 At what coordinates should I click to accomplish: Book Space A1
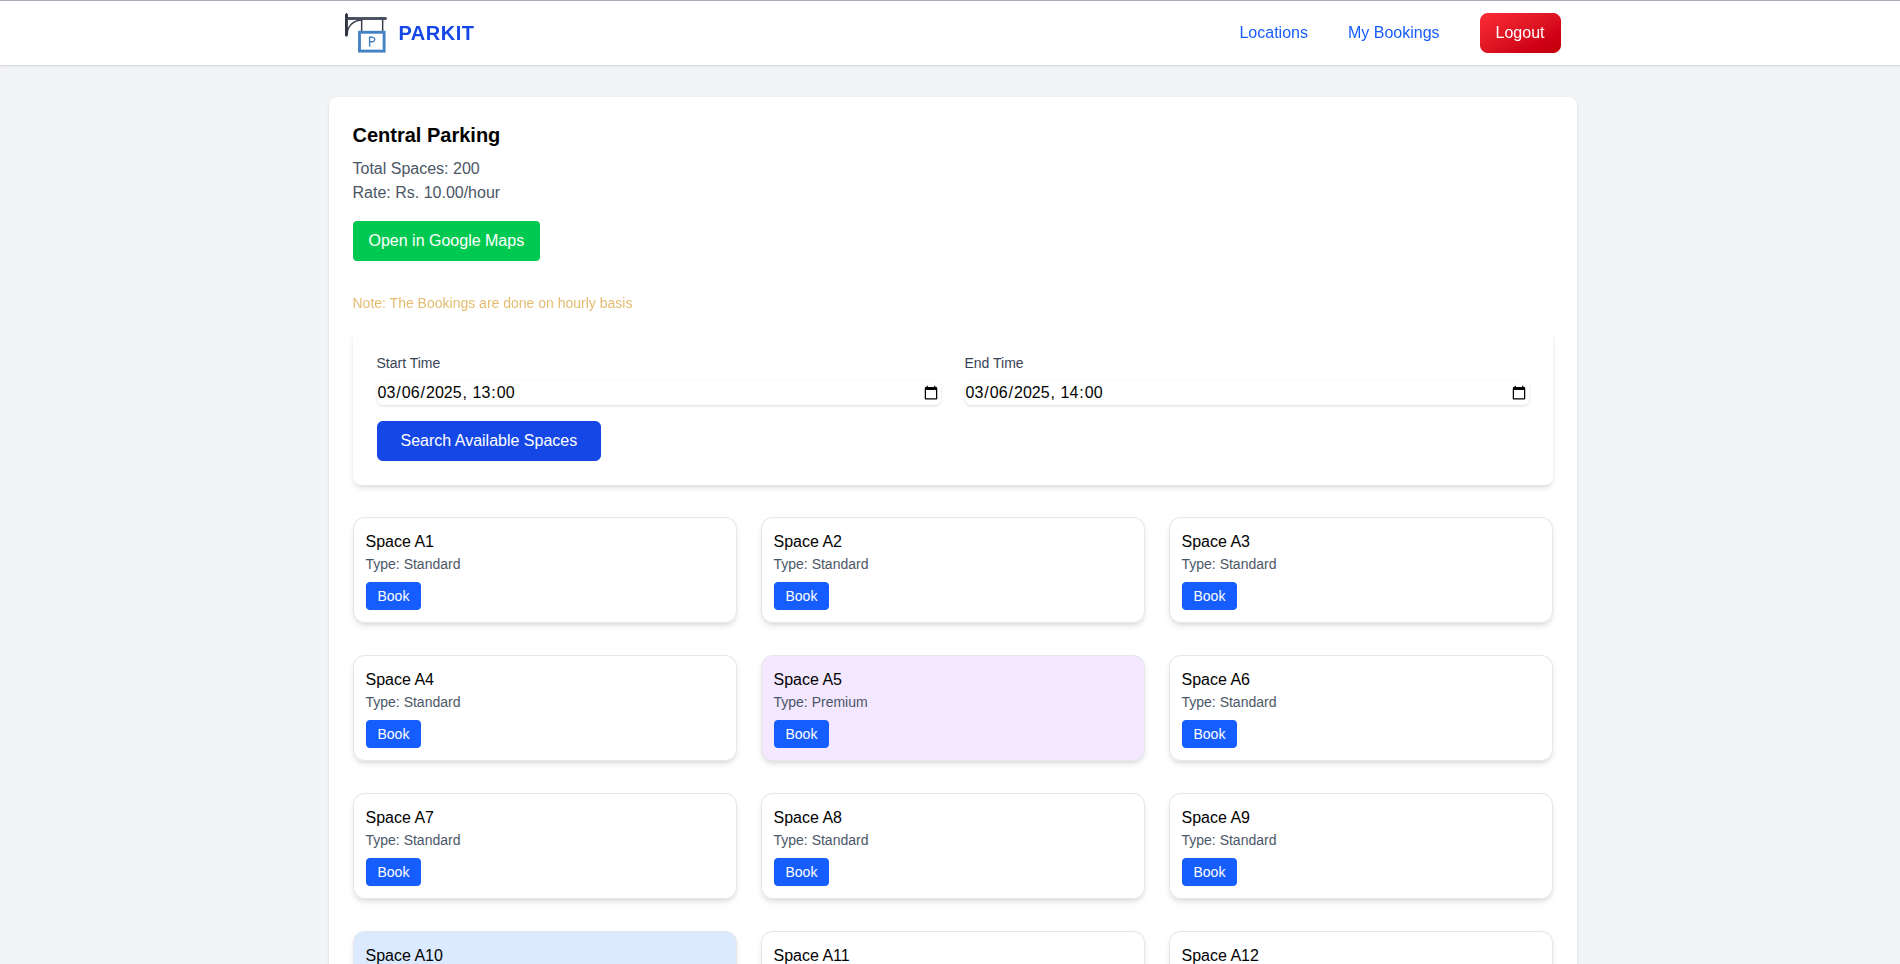click(393, 596)
